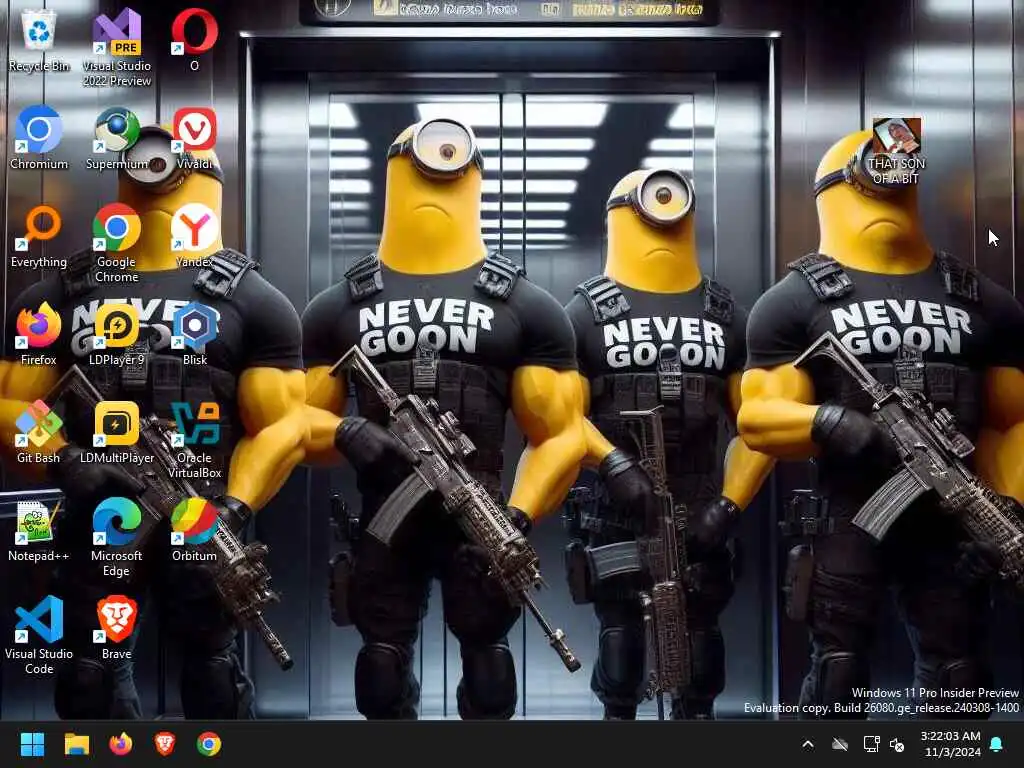Select the Vivaldi browser shortcut

[194, 138]
